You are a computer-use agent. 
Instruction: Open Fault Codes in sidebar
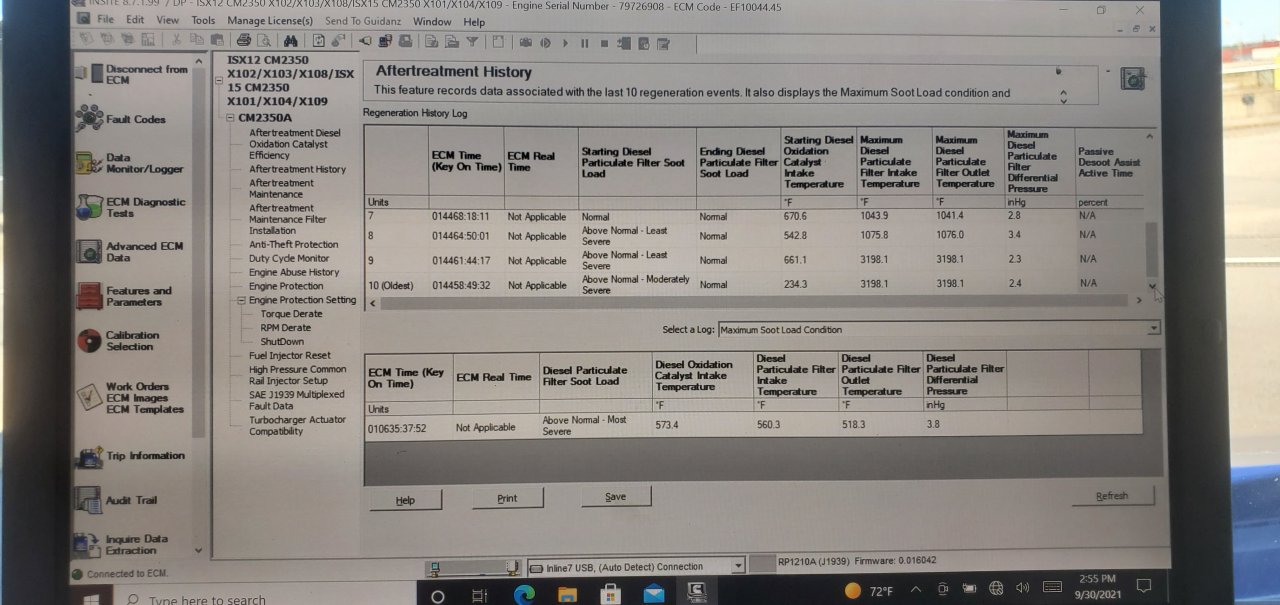tap(121, 119)
